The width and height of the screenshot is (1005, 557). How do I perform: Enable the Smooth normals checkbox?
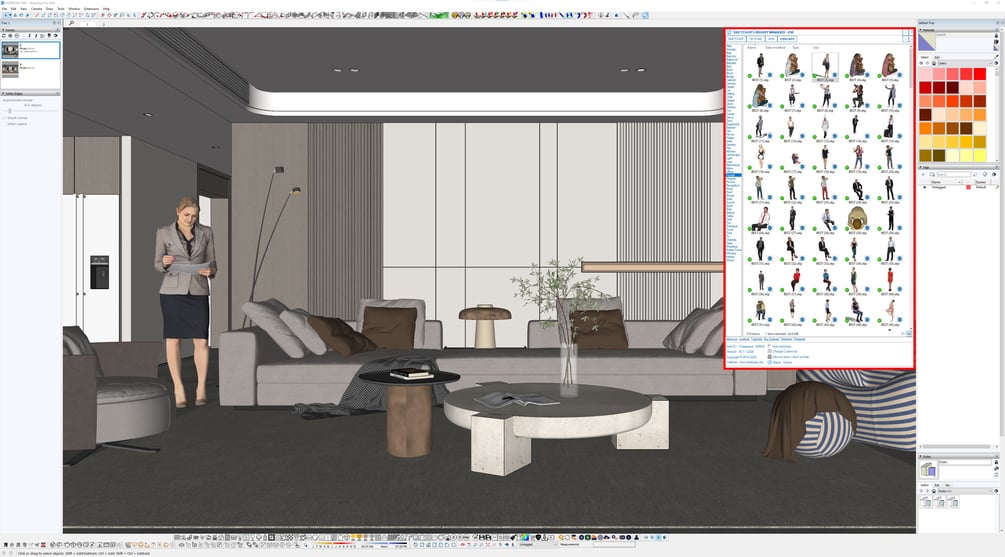pyautogui.click(x=4, y=118)
